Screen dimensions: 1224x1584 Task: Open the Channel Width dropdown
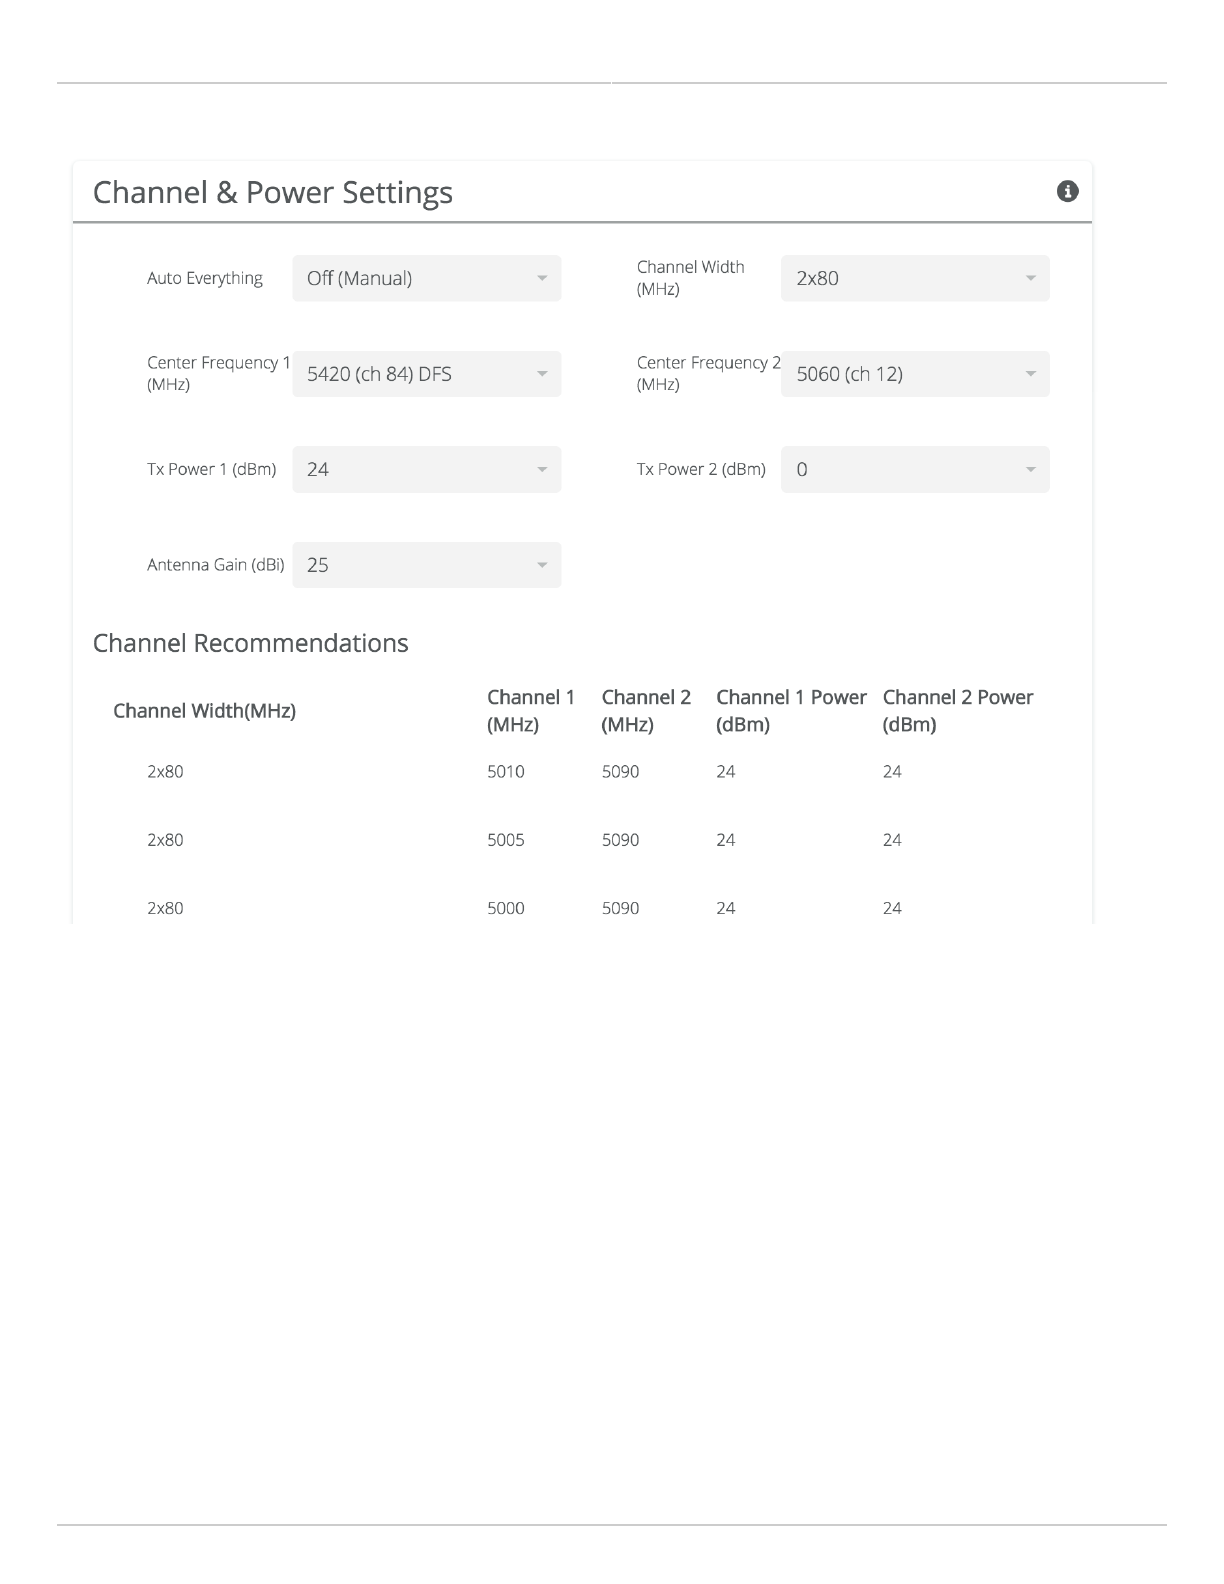point(914,278)
